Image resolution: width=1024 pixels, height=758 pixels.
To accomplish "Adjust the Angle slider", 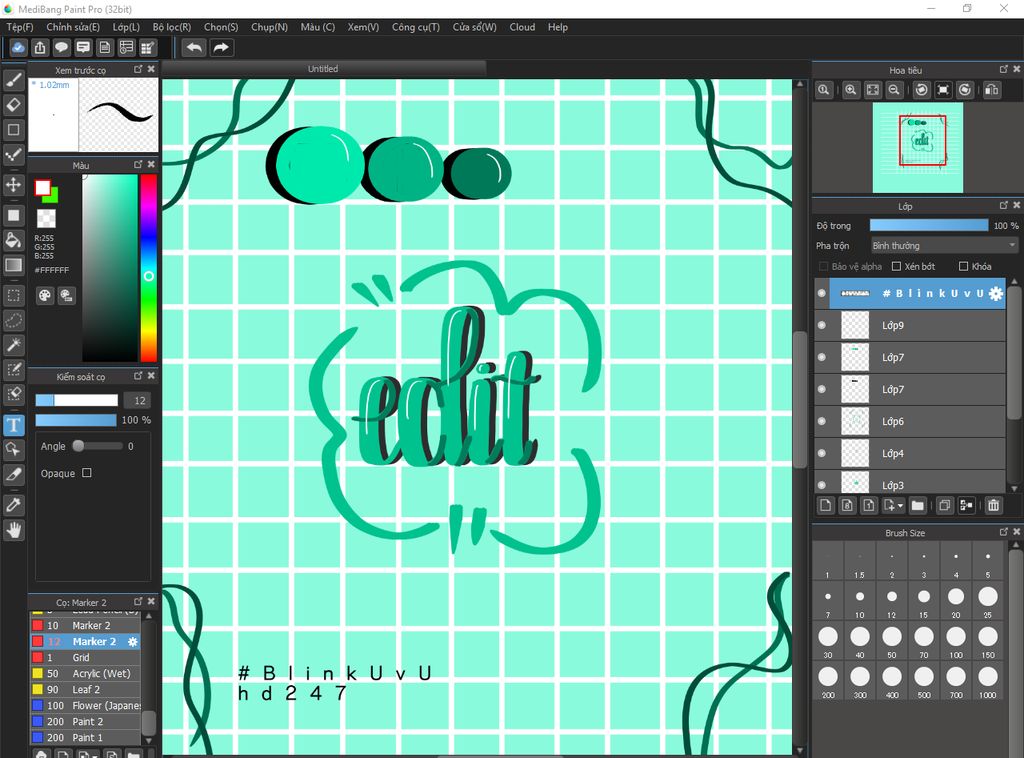I will point(97,446).
